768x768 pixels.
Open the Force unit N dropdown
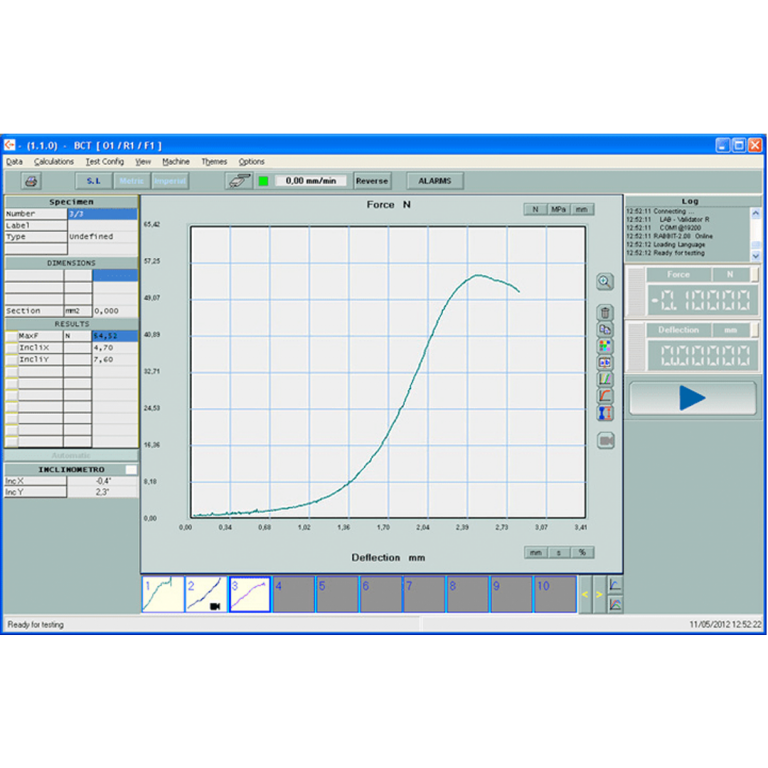click(730, 274)
